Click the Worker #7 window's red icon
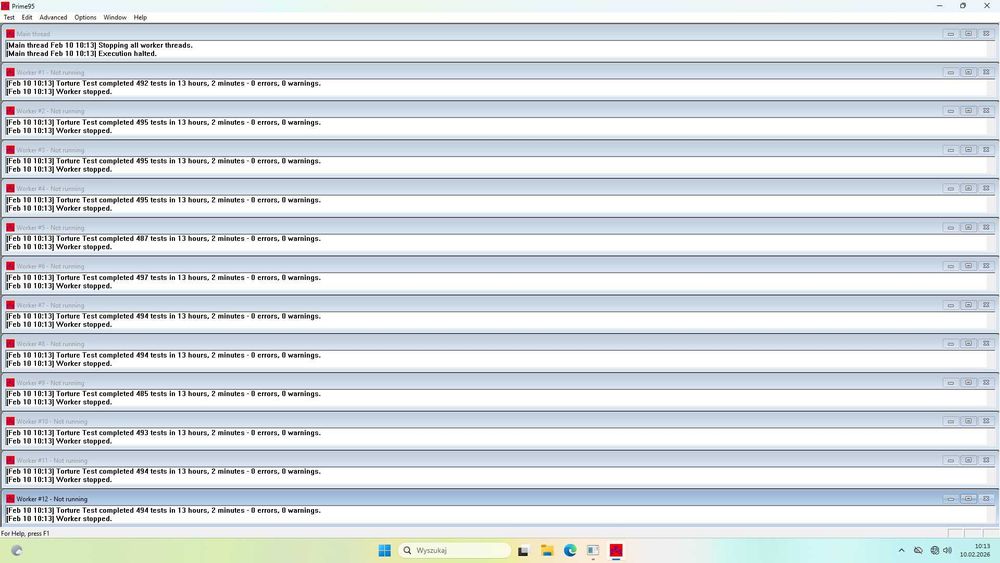This screenshot has height=563, width=1000. 10,305
